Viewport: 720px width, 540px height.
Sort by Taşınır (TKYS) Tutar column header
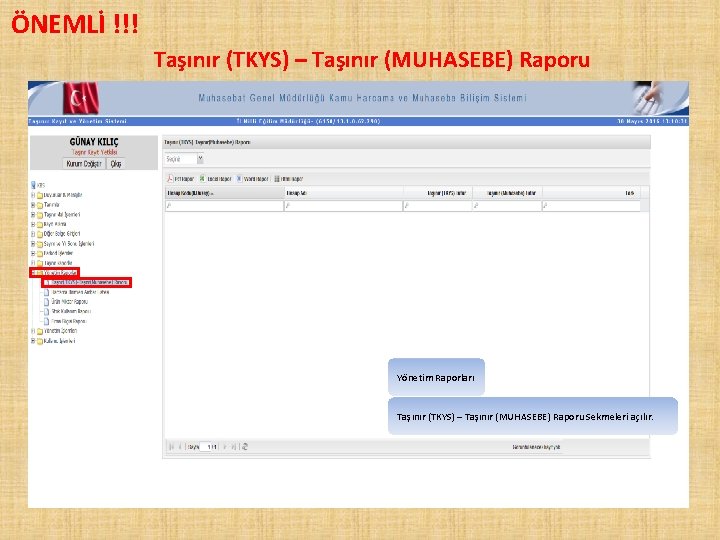[x=438, y=193]
